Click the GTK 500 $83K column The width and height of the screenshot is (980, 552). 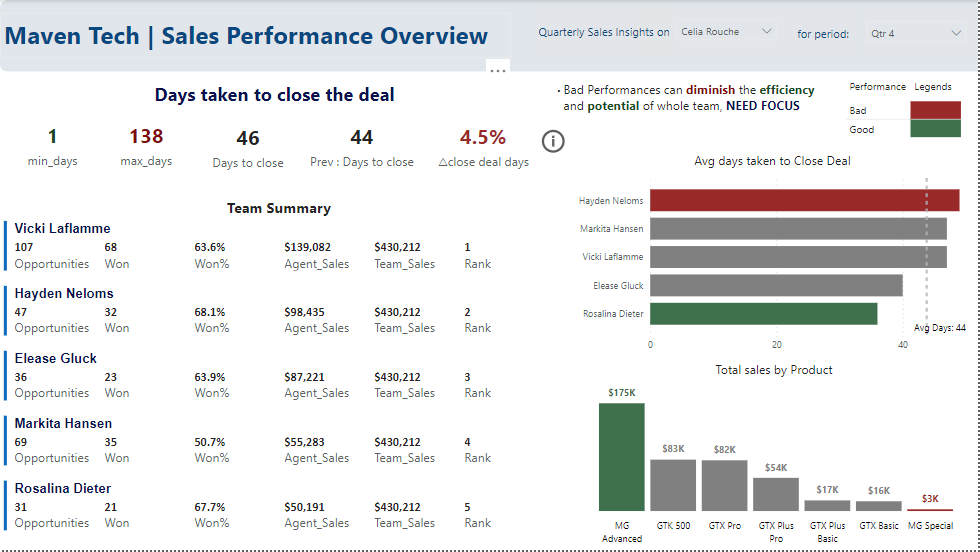click(x=673, y=485)
